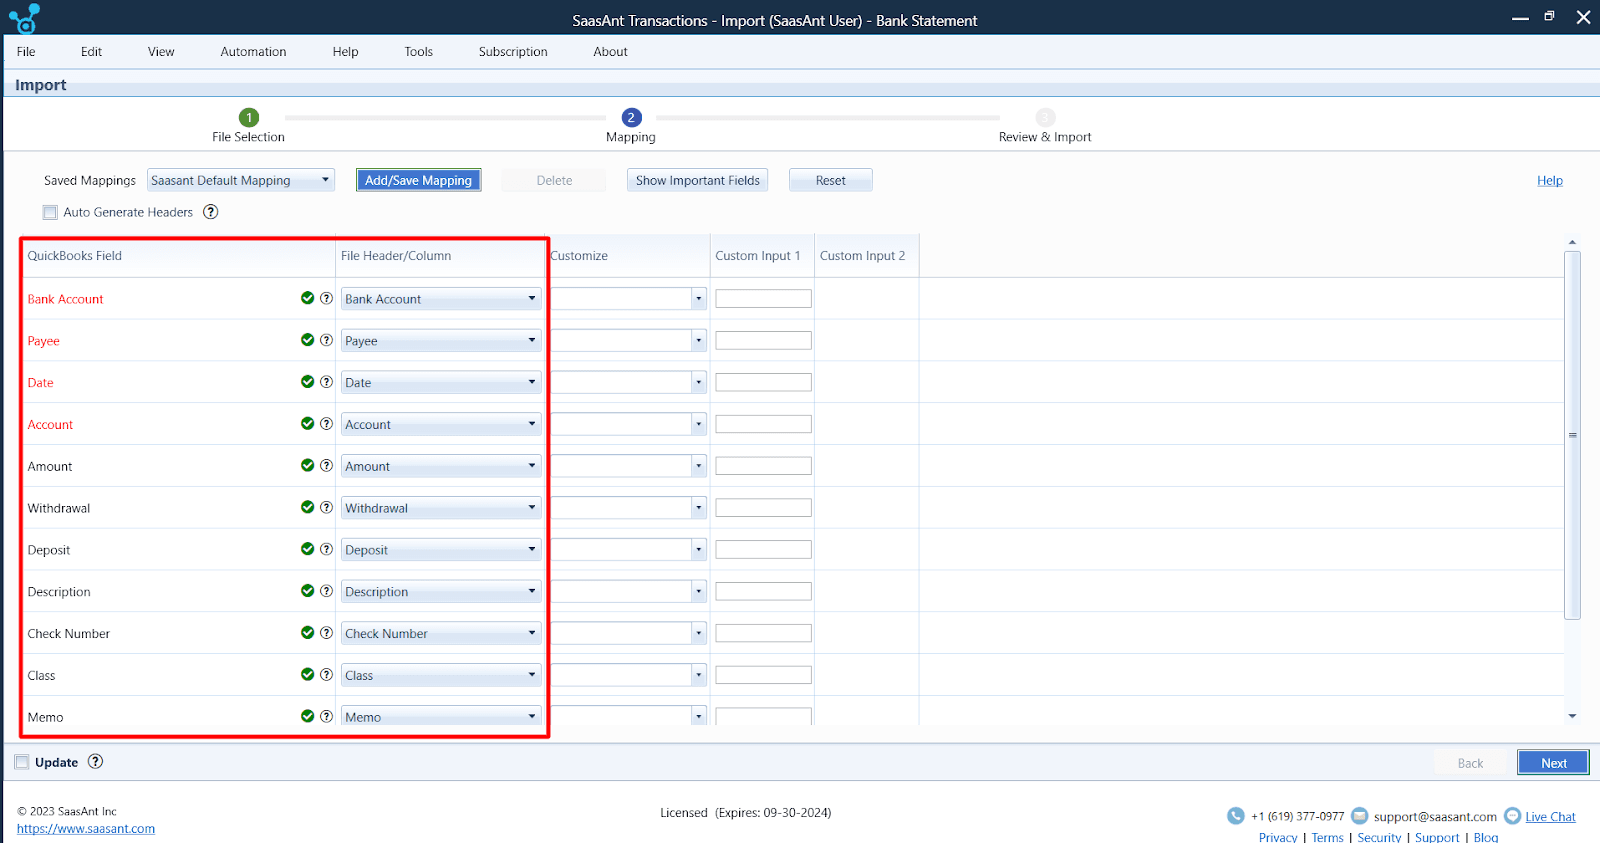This screenshot has width=1600, height=843.
Task: Click green check icon in Amount row
Action: pos(308,466)
